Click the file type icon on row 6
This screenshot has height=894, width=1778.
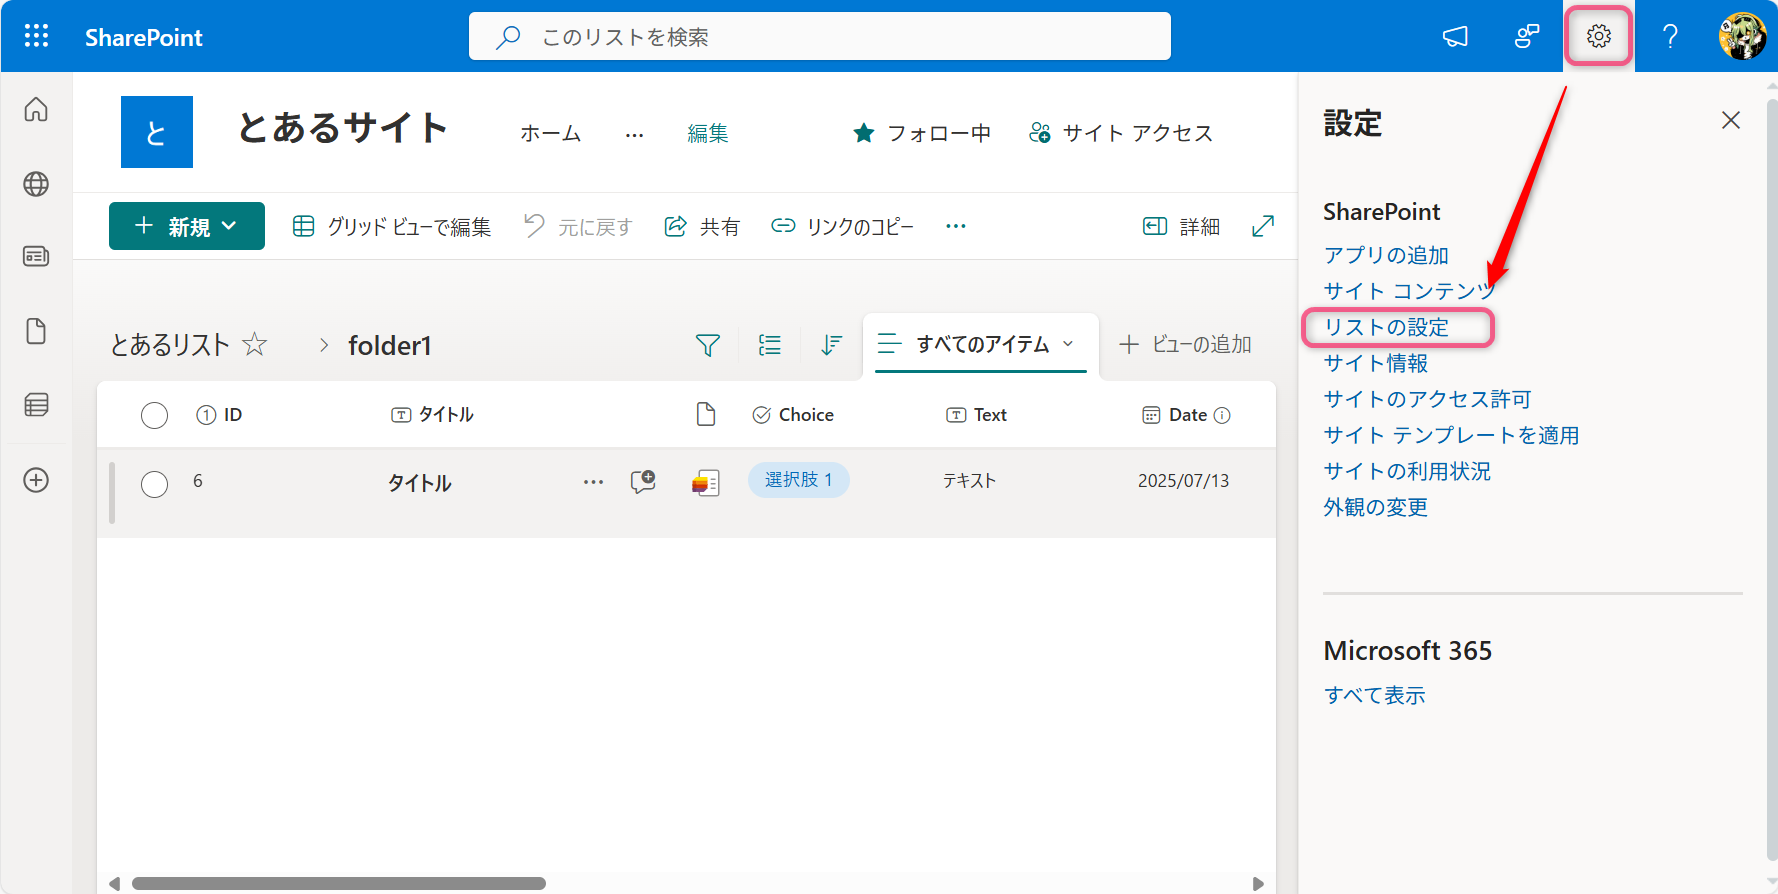point(706,483)
